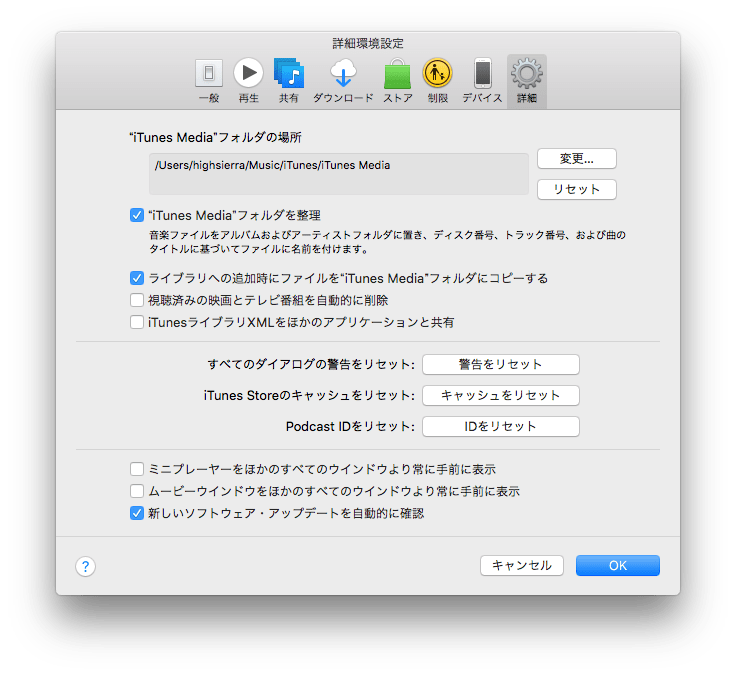Enable 視聴済みの映画とテレビ番組を自動的に削除
Screen dimensions: 736x675
pyautogui.click(x=137, y=300)
